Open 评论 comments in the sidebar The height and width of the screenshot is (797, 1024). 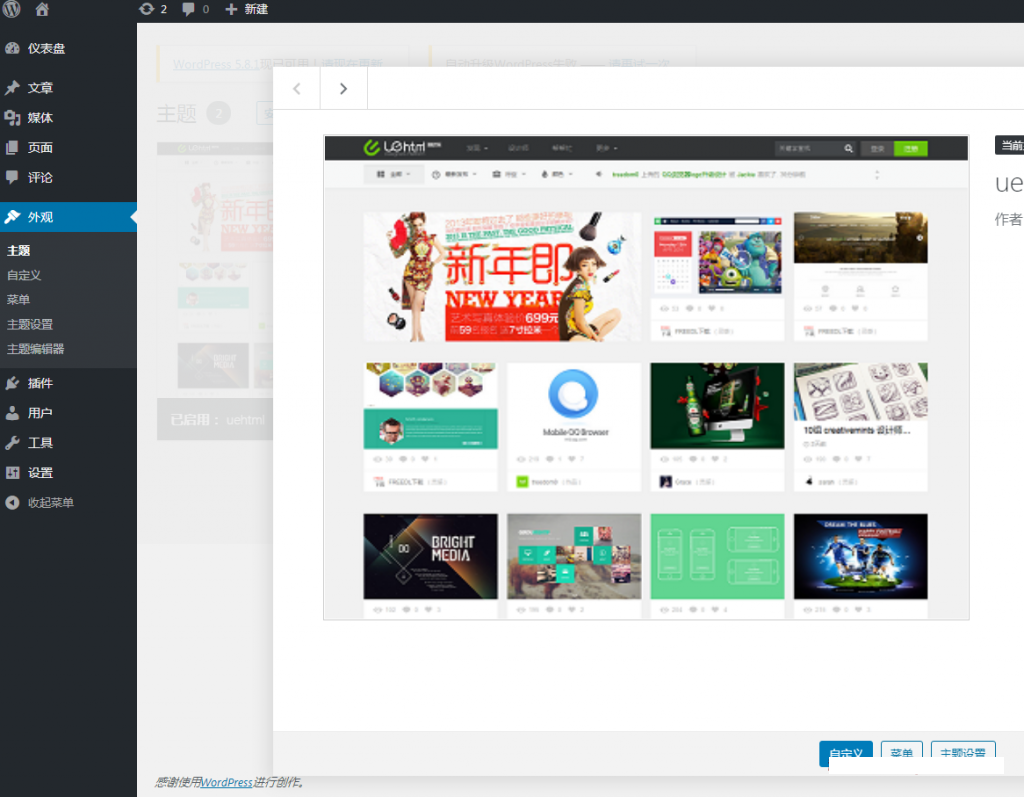pyautogui.click(x=40, y=178)
